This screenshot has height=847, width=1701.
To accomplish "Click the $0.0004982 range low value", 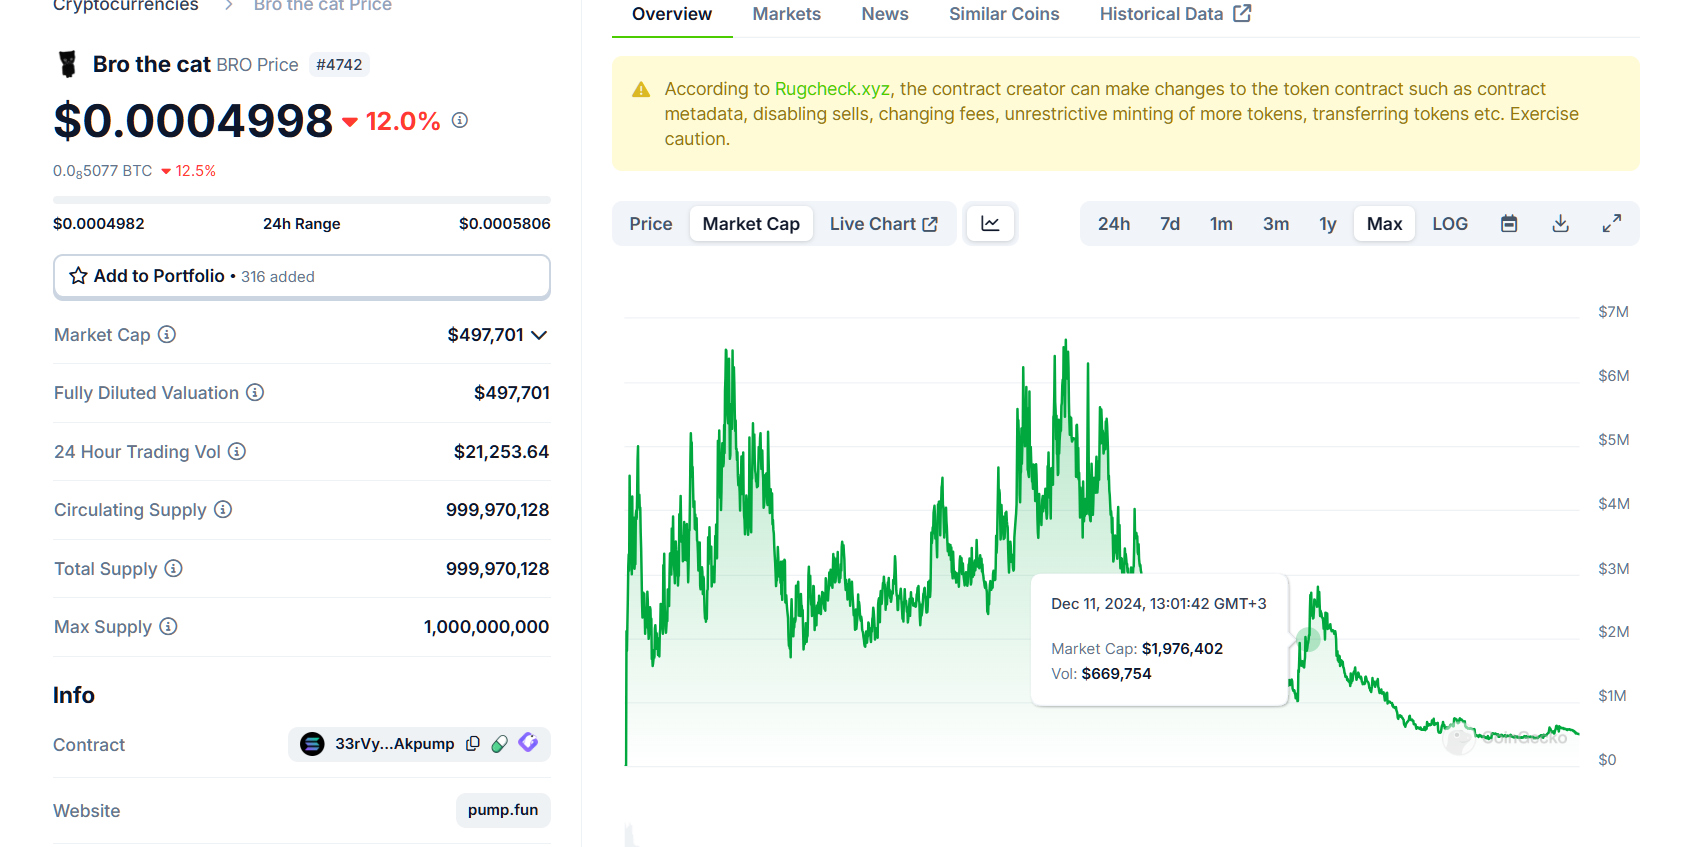I will (99, 224).
